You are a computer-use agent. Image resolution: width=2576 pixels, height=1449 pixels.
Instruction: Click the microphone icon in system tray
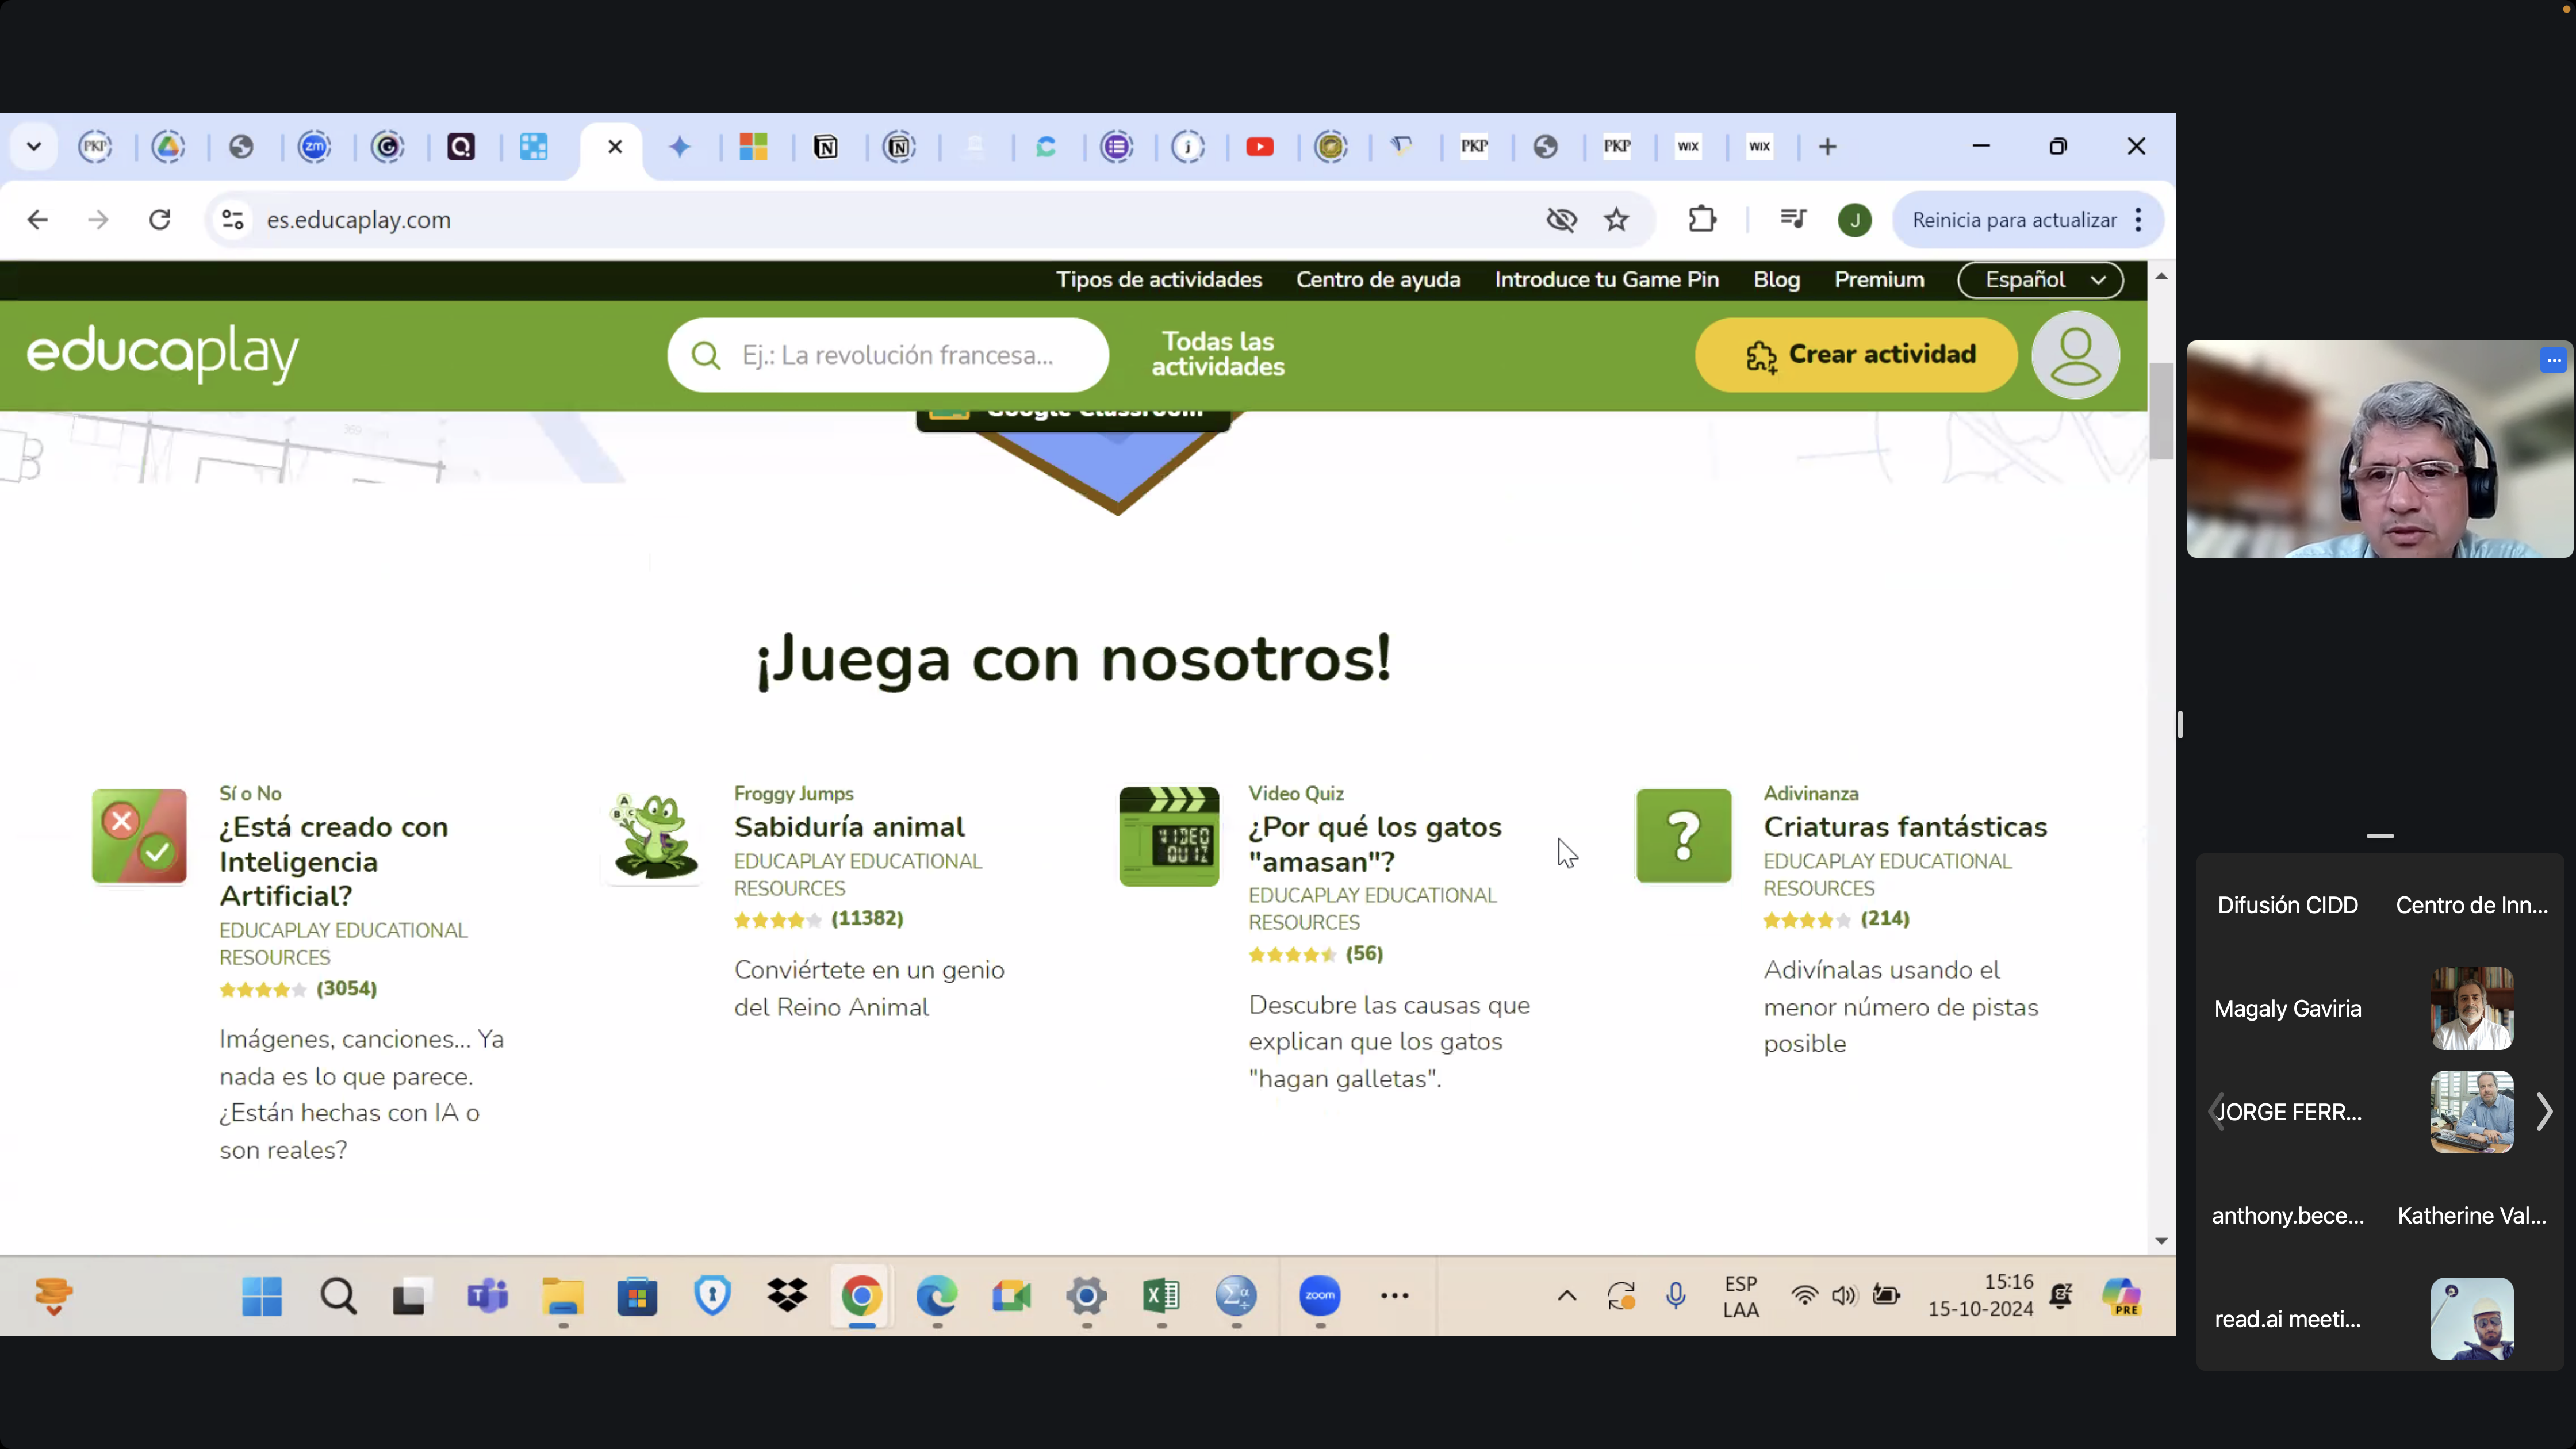click(1676, 1296)
